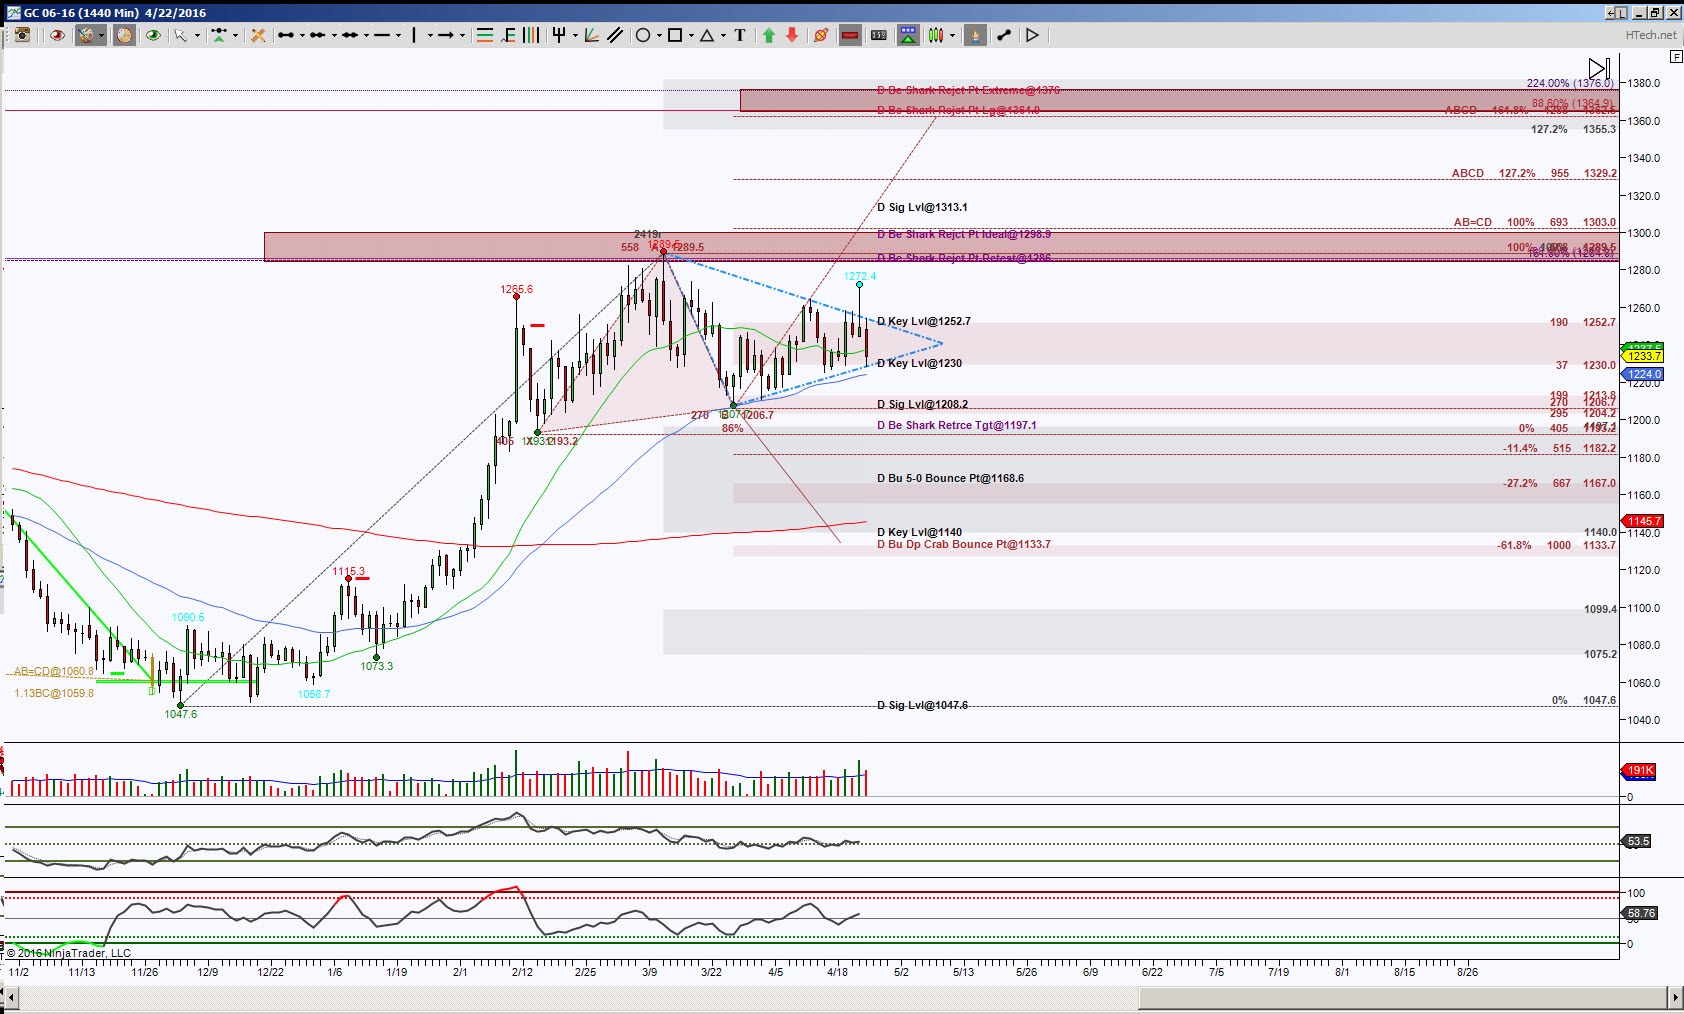Click the candlestick chart style icon
This screenshot has width=1684, height=1014.
(936, 35)
